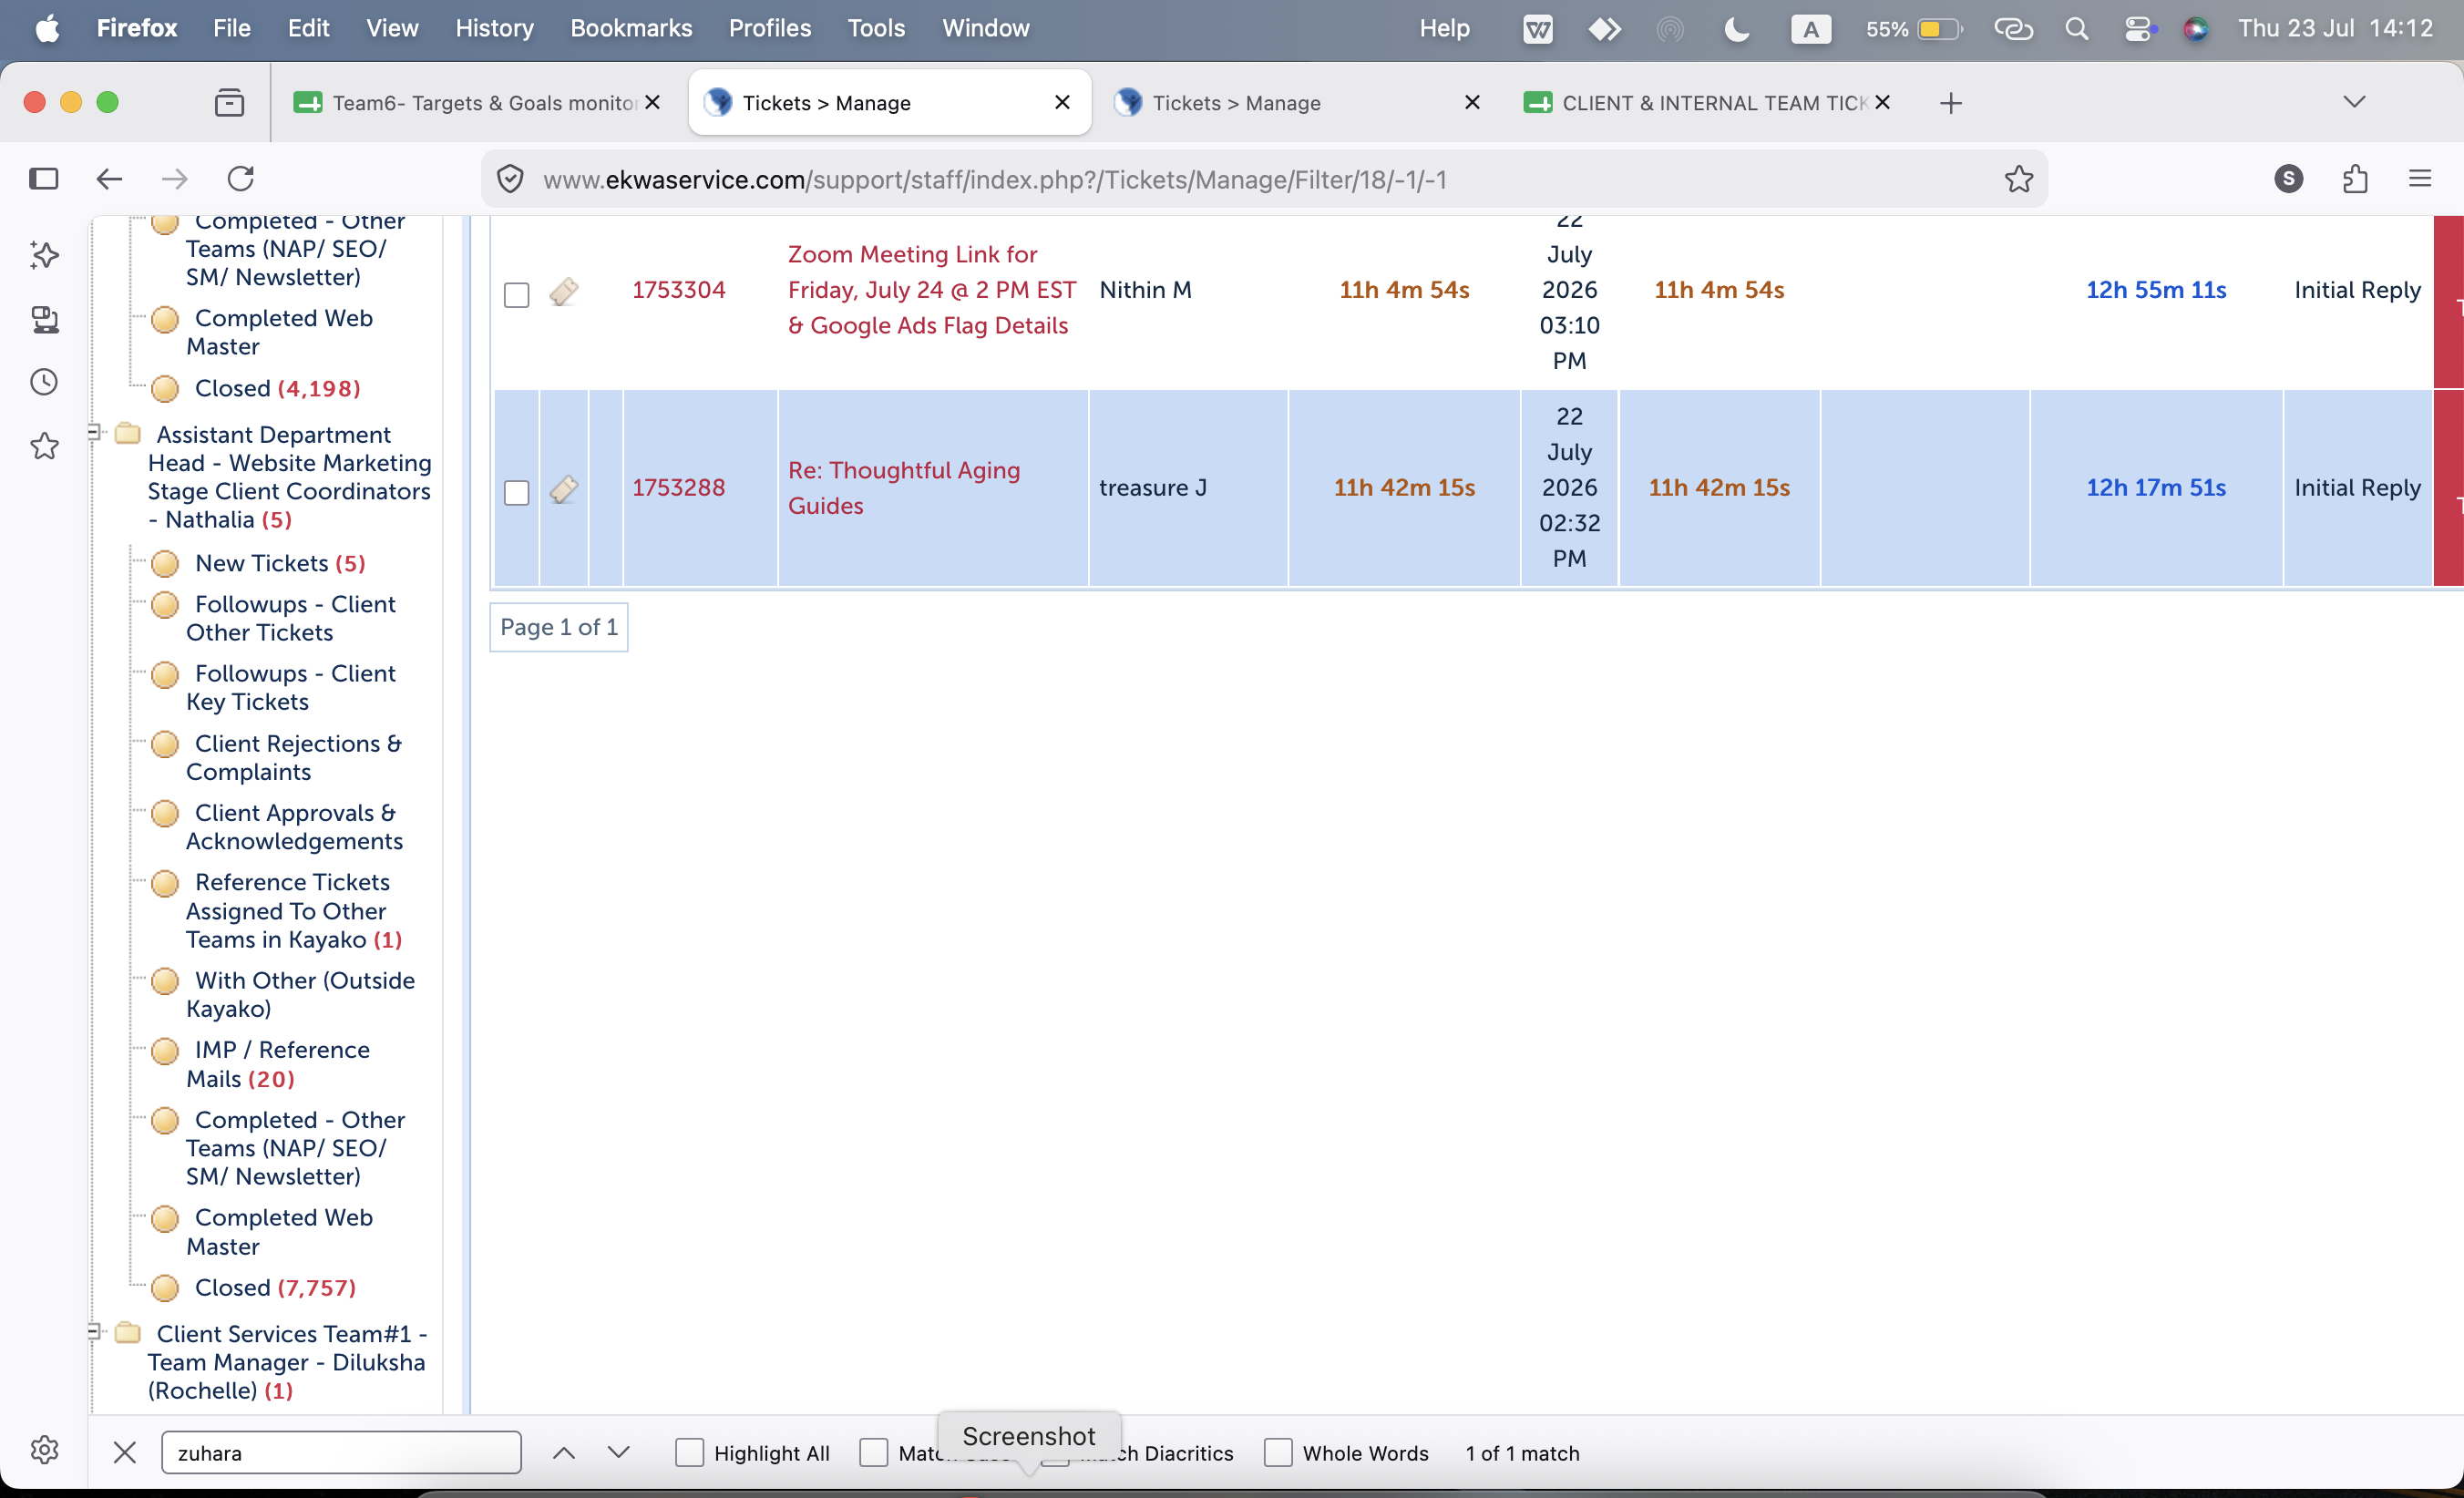Enable Highlight All in find bar
Image resolution: width=2464 pixels, height=1498 pixels.
[x=689, y=1452]
